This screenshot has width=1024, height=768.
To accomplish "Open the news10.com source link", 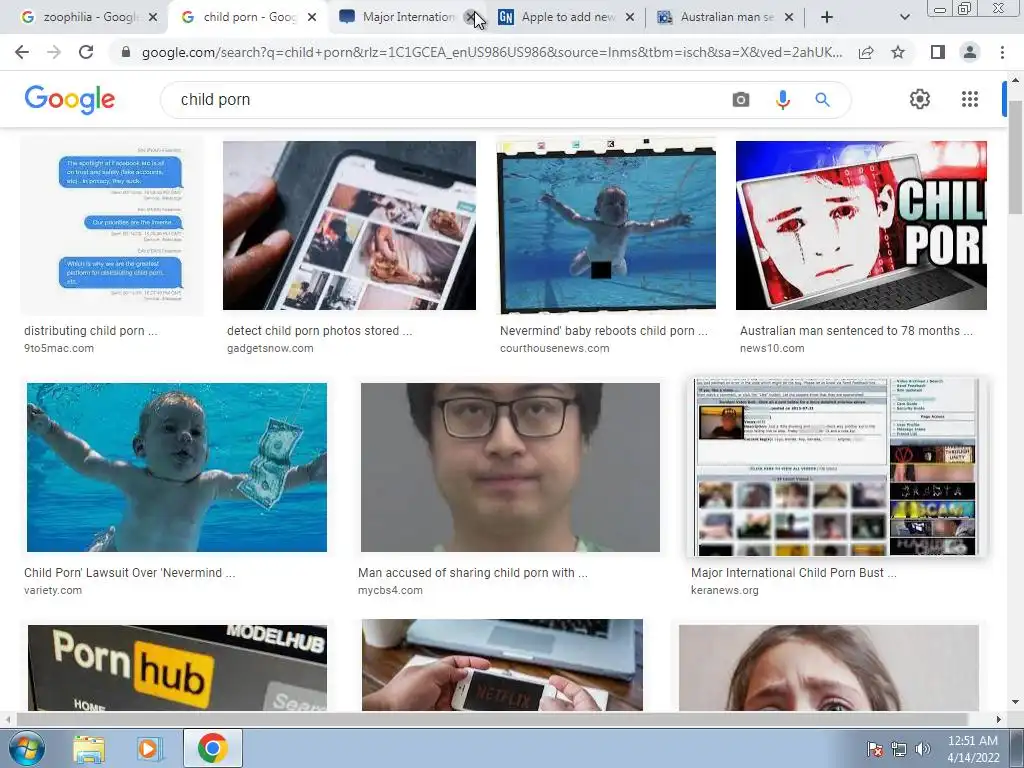I will click(x=772, y=348).
